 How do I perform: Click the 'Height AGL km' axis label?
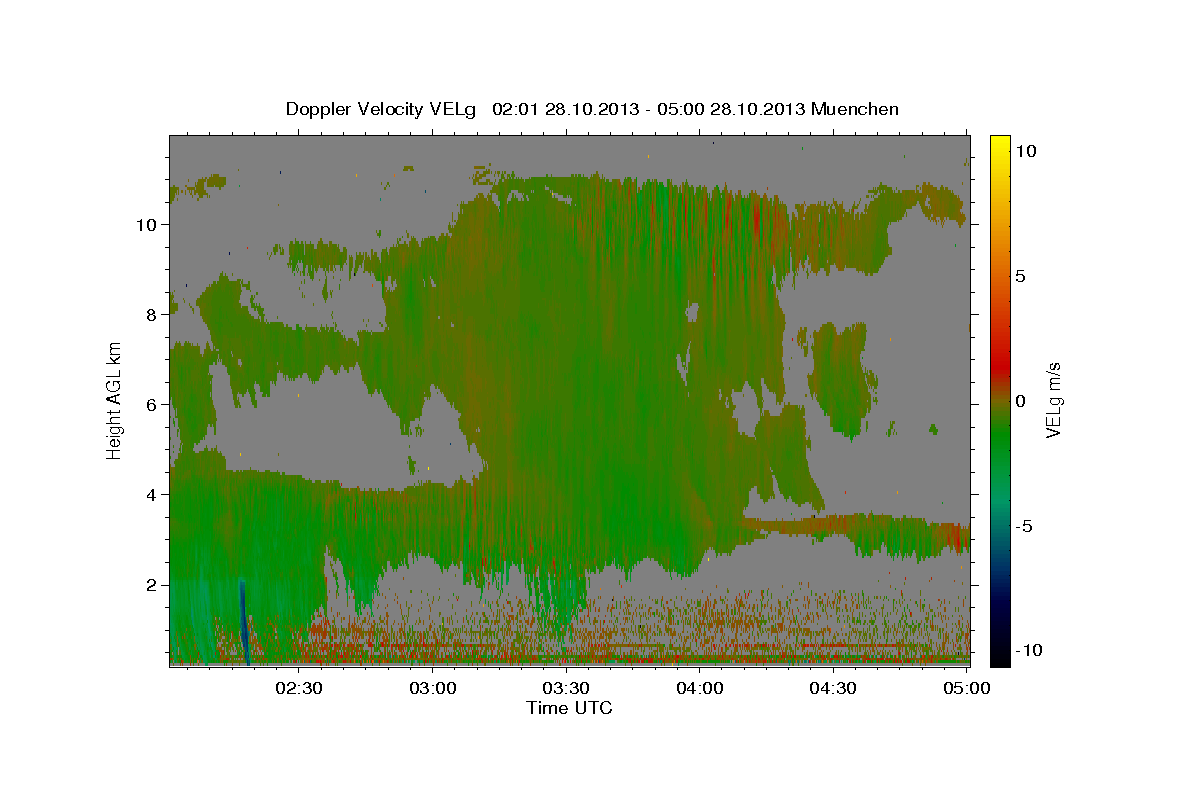[114, 400]
